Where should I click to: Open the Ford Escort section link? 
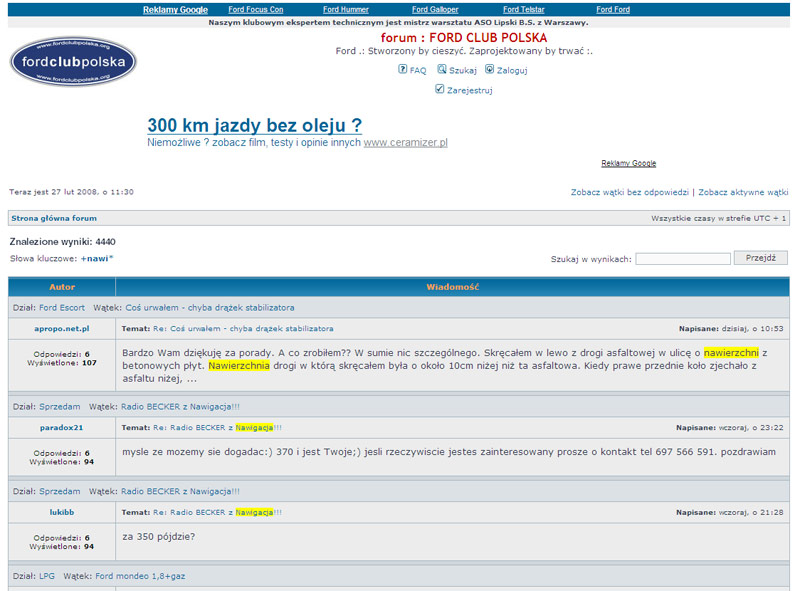pos(62,307)
